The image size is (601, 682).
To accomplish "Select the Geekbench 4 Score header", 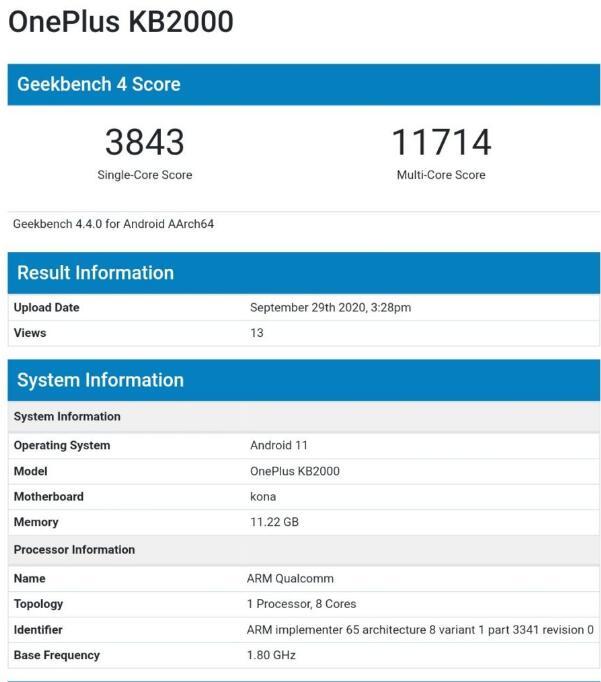I will (x=304, y=84).
